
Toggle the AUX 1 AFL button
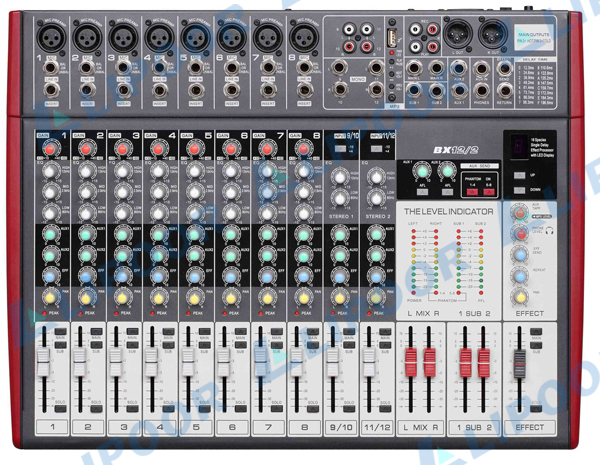coord(422,192)
